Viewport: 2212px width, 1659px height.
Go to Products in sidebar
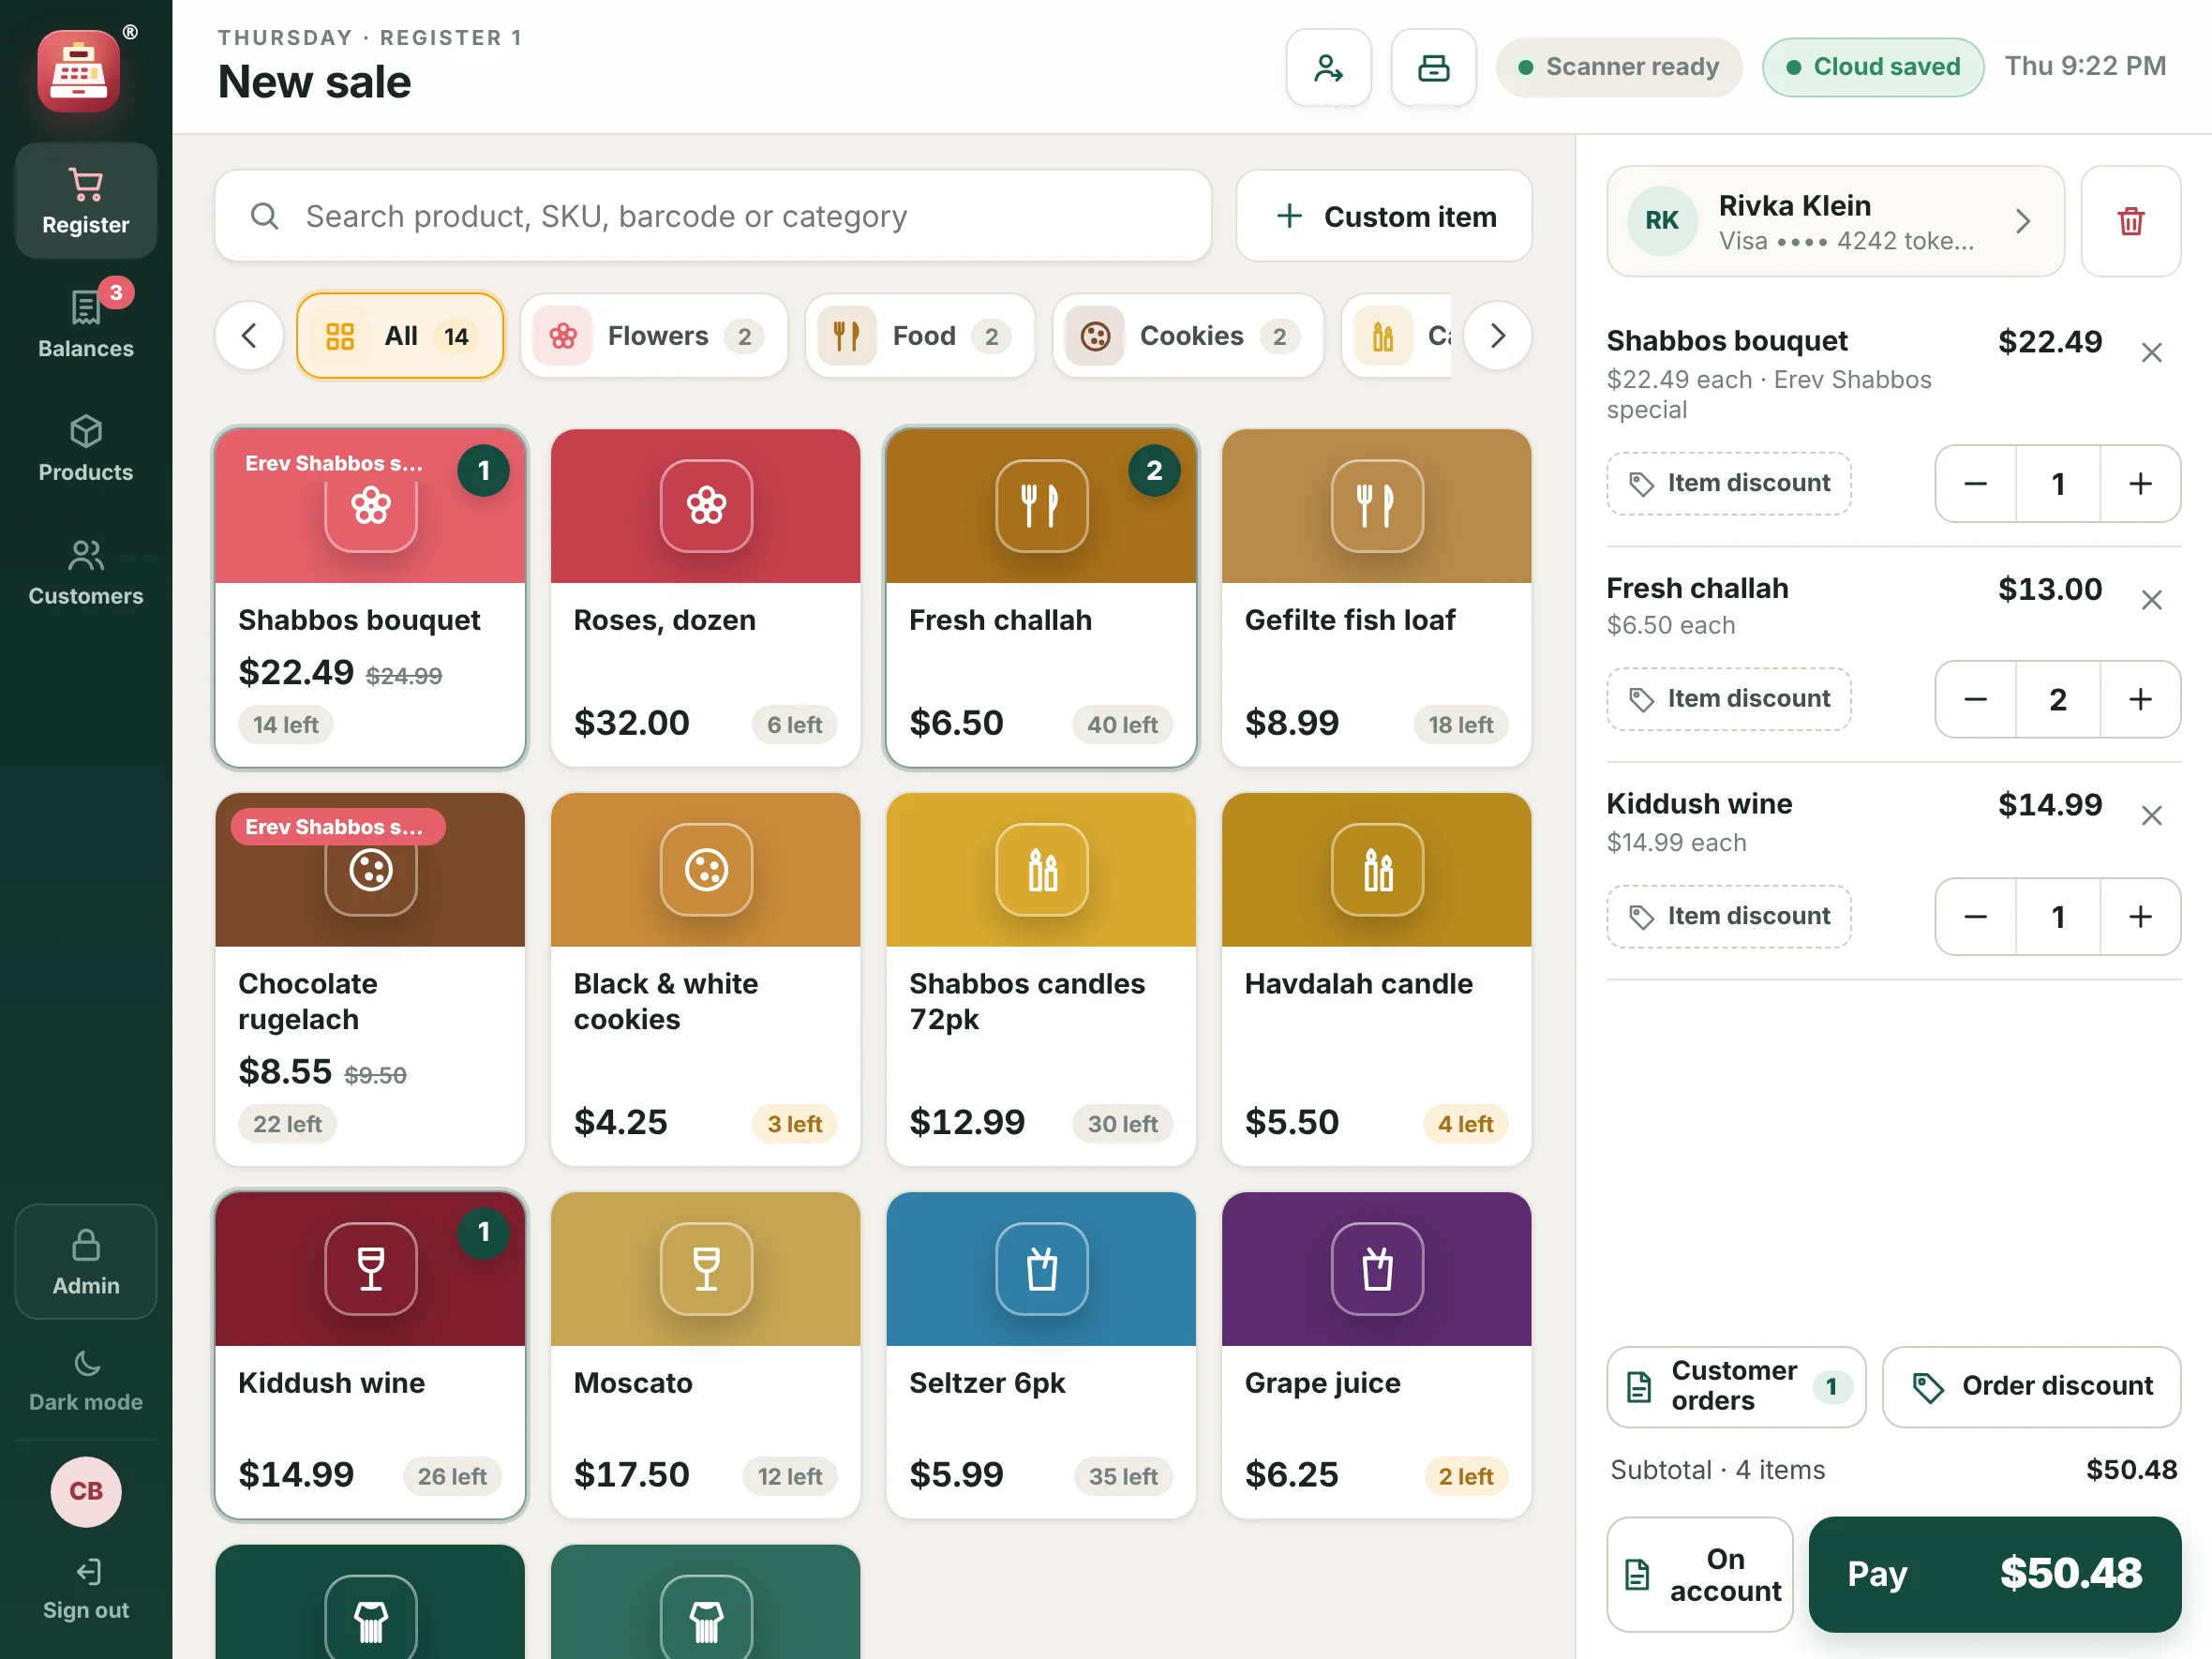point(86,448)
